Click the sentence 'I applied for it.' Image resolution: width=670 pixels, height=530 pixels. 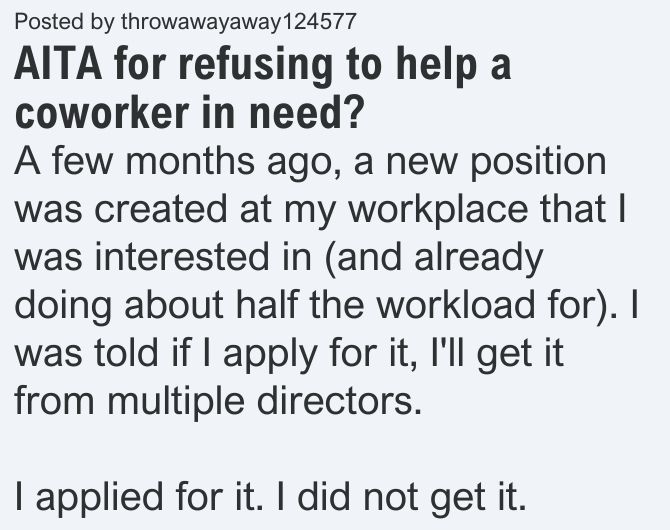pos(139,498)
